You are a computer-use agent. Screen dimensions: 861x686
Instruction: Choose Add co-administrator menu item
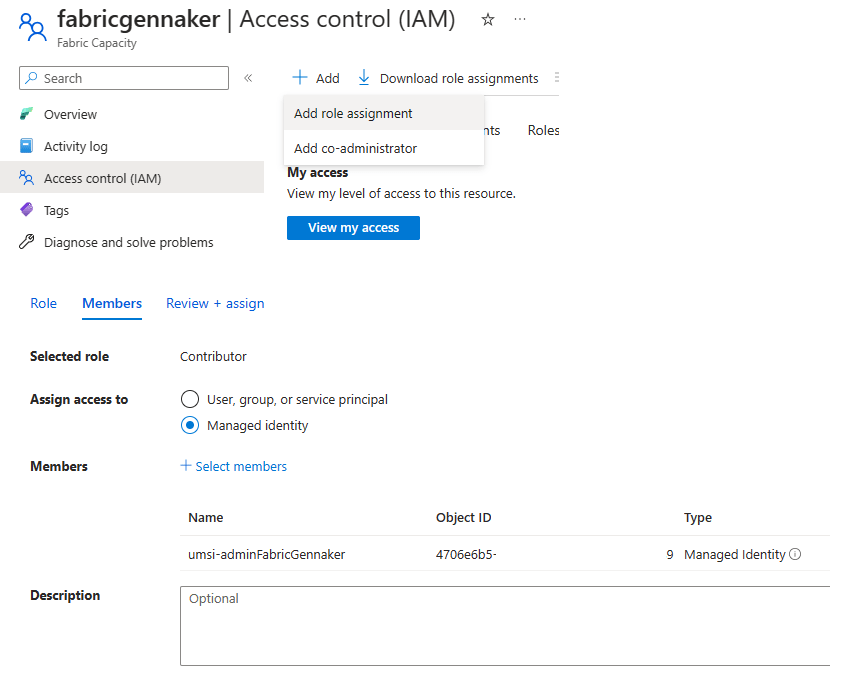click(355, 148)
